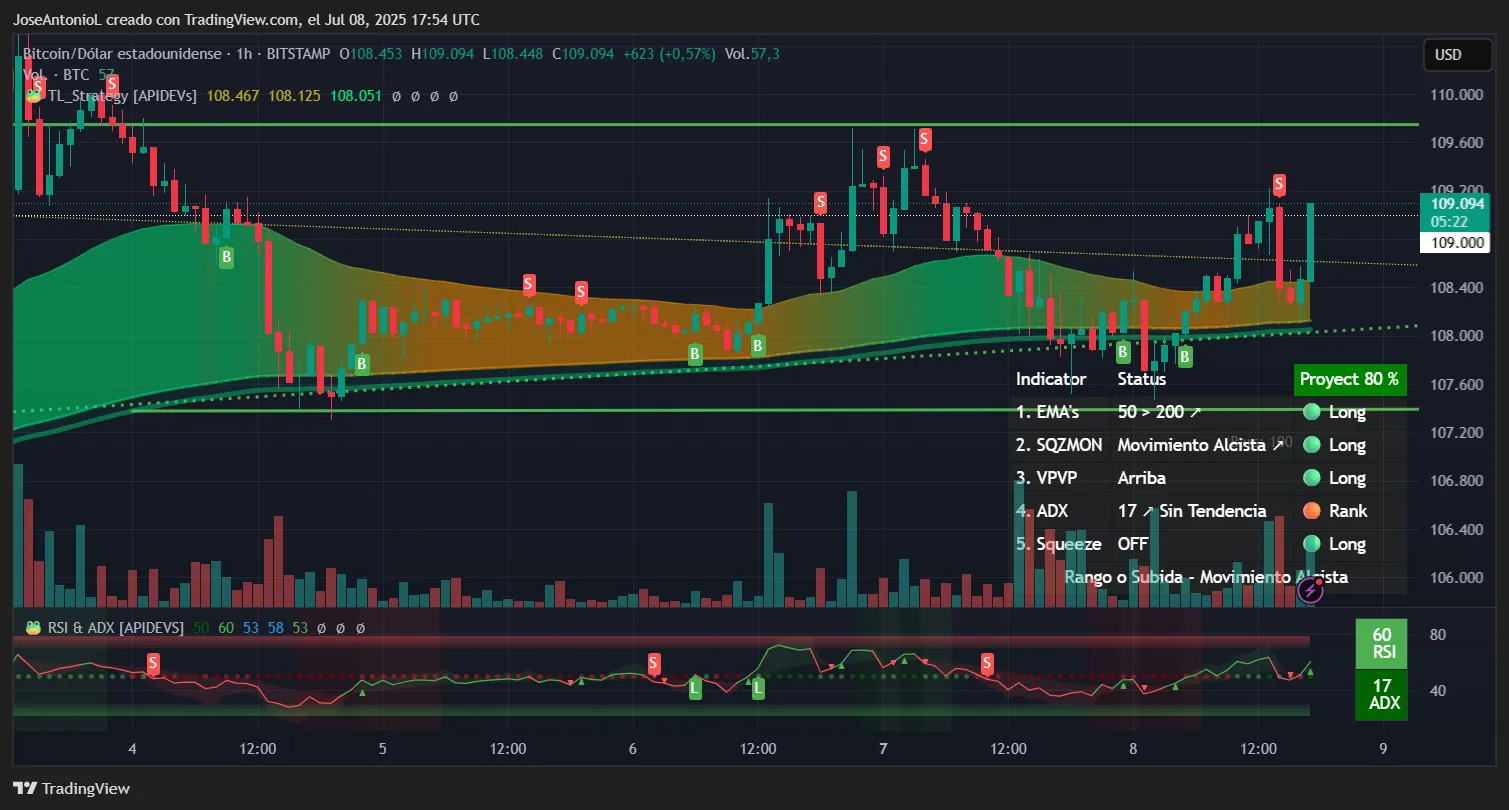Click the '2. SQZMON' indicator cell
Image resolution: width=1509 pixels, height=810 pixels.
[x=1058, y=445]
